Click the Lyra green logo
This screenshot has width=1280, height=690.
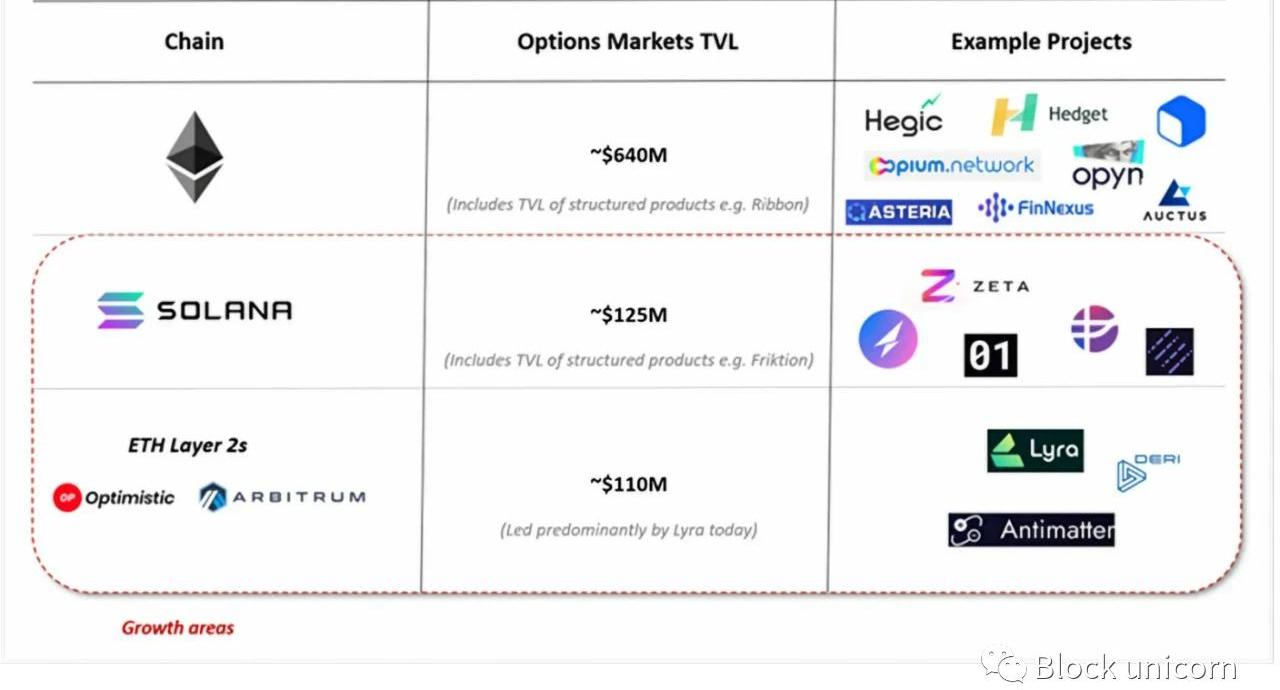point(1035,451)
